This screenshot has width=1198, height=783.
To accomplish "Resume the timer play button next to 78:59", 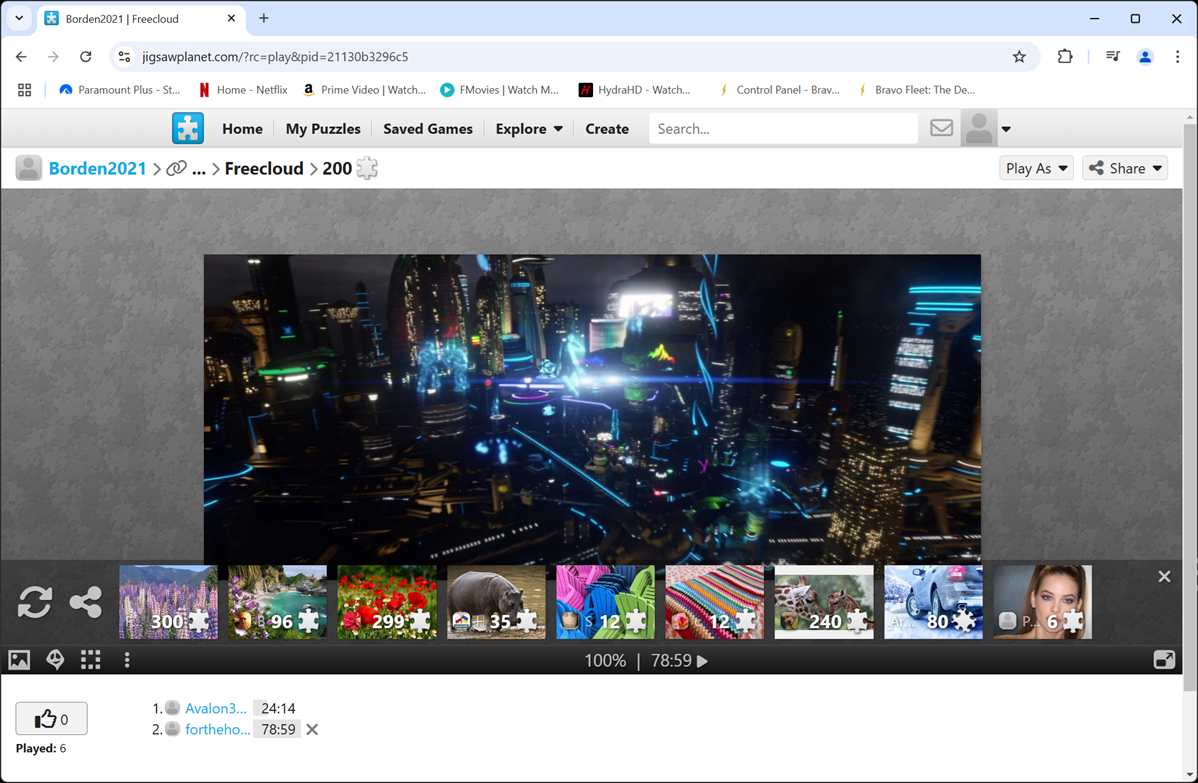I will click(702, 661).
